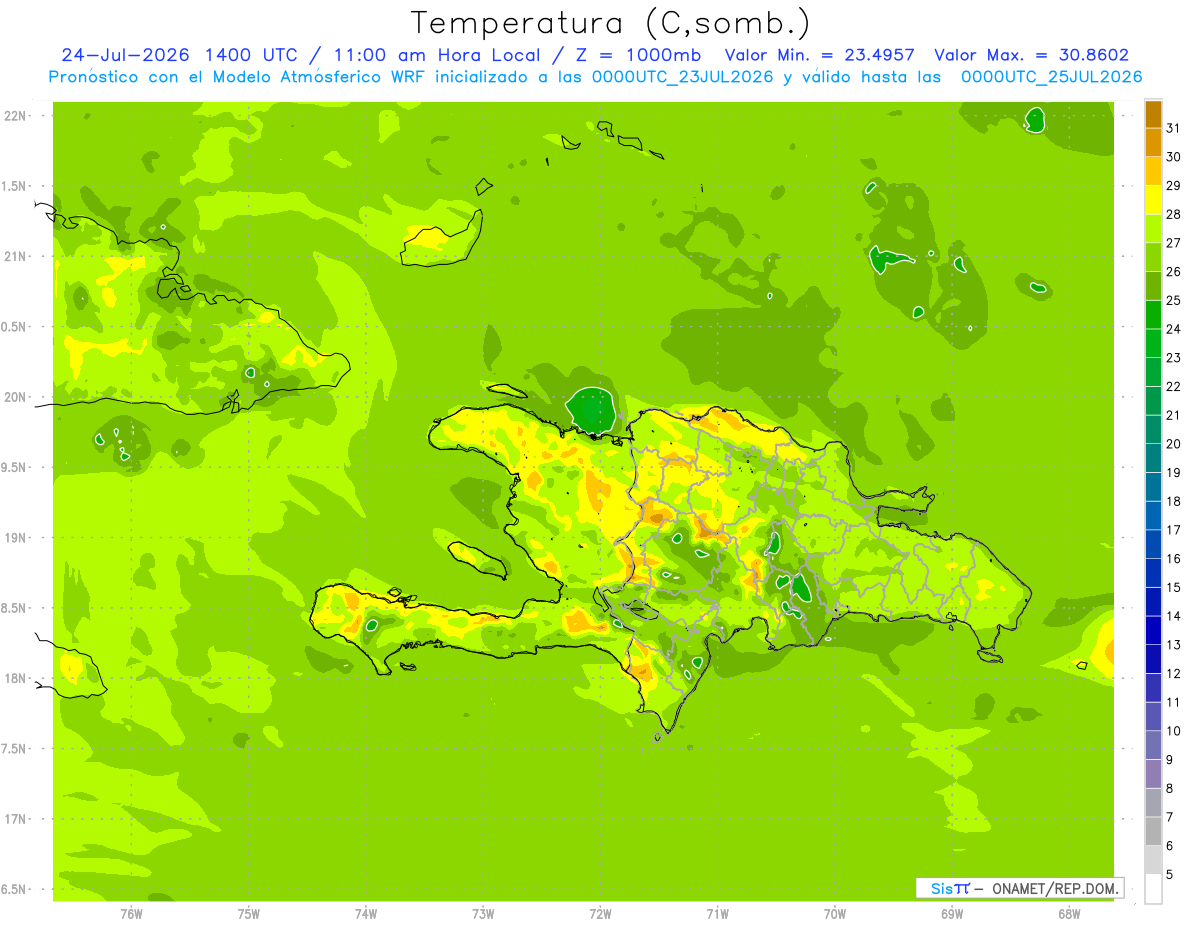Click the "28" value on the color scale

(x=1173, y=213)
